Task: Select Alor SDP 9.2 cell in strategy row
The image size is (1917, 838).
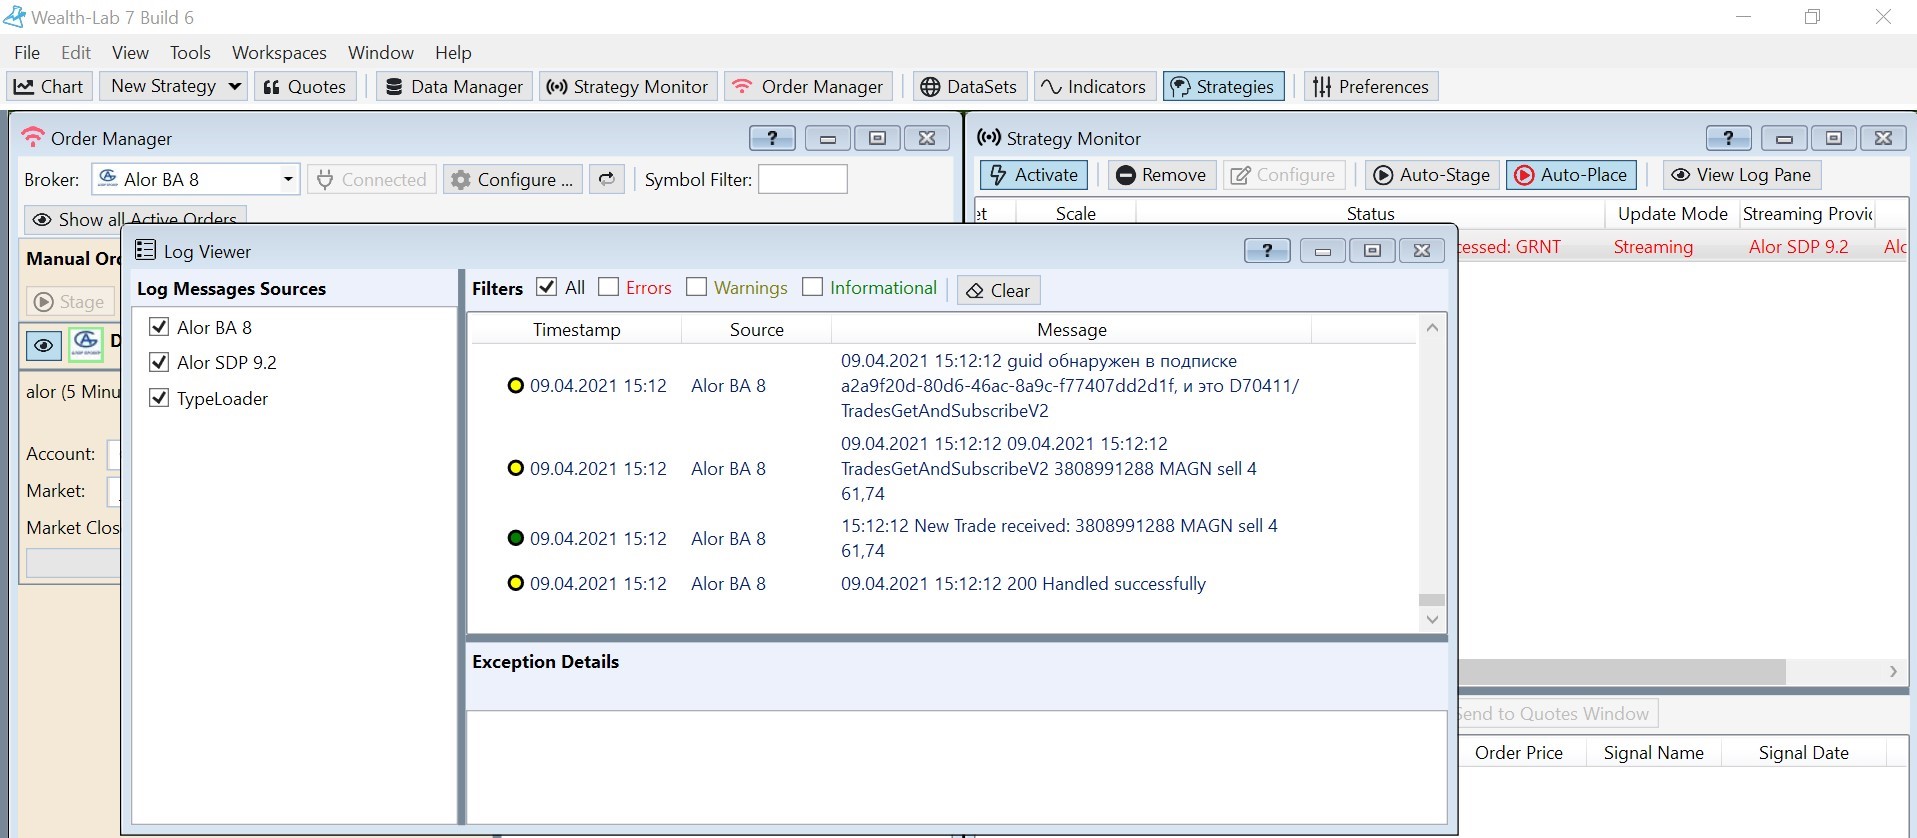Action: [x=1798, y=247]
